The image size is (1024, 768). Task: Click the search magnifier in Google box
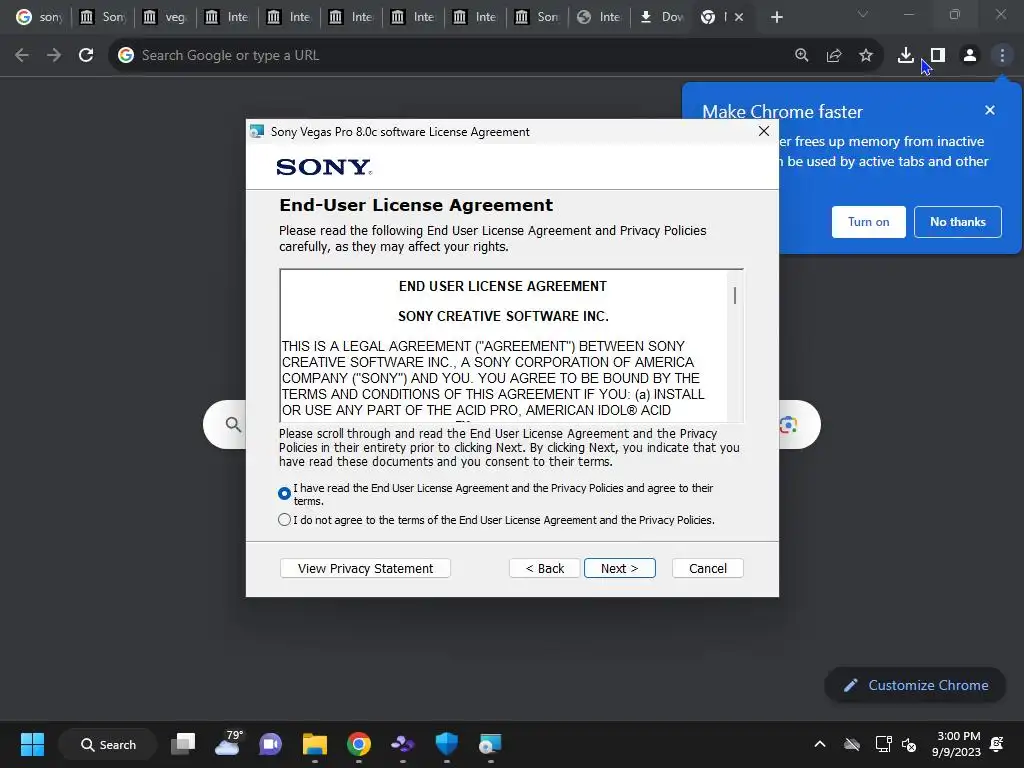(x=233, y=425)
